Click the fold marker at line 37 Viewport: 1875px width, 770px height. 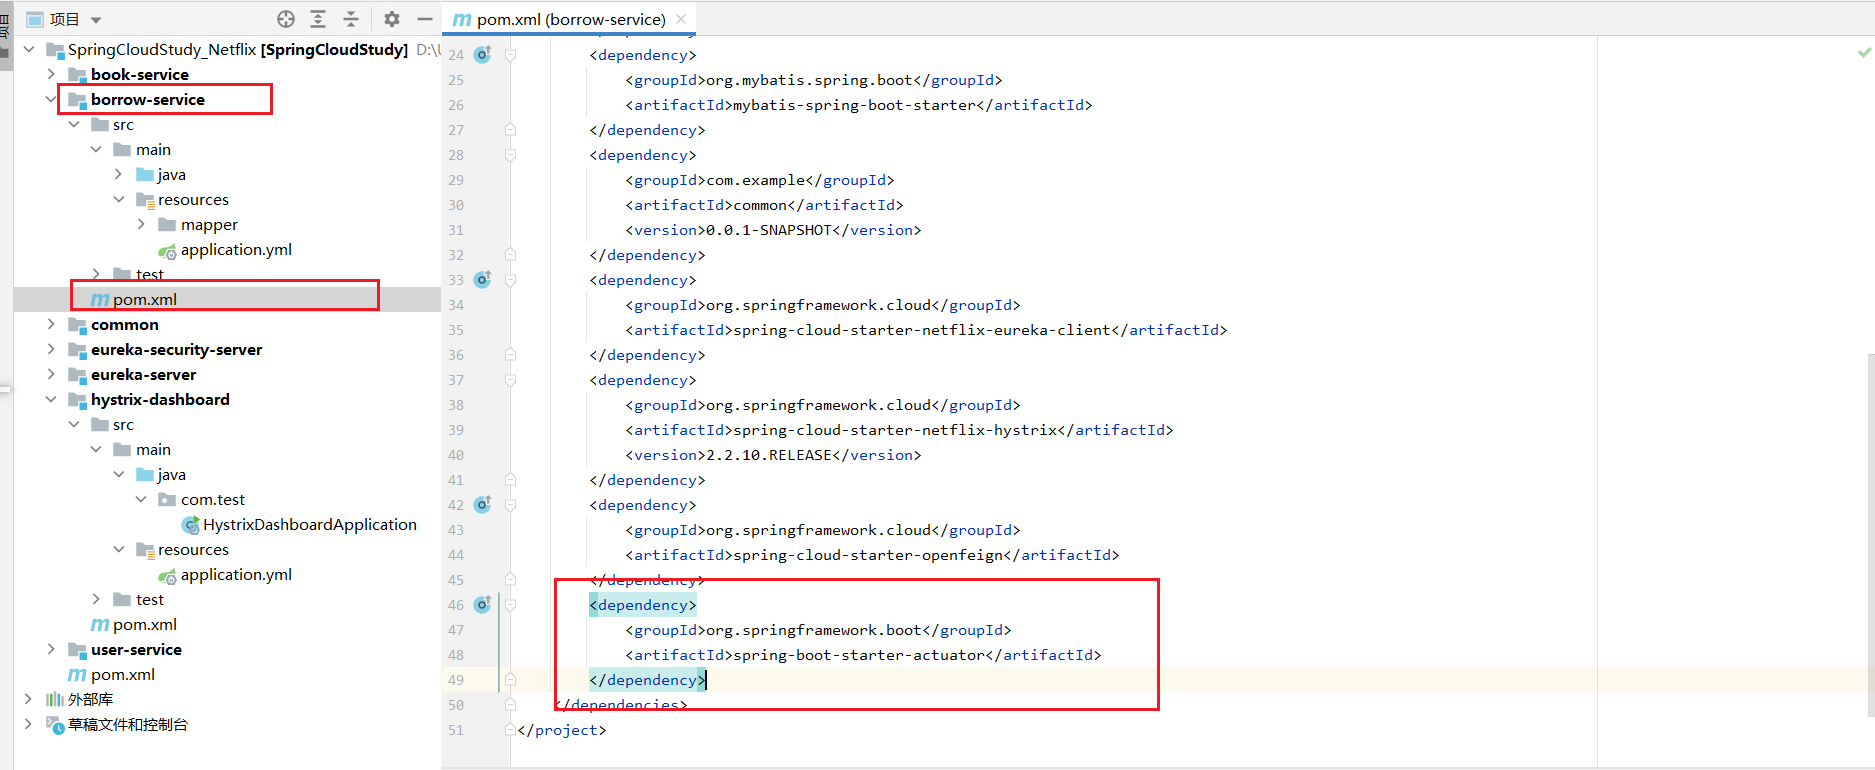pyautogui.click(x=510, y=380)
